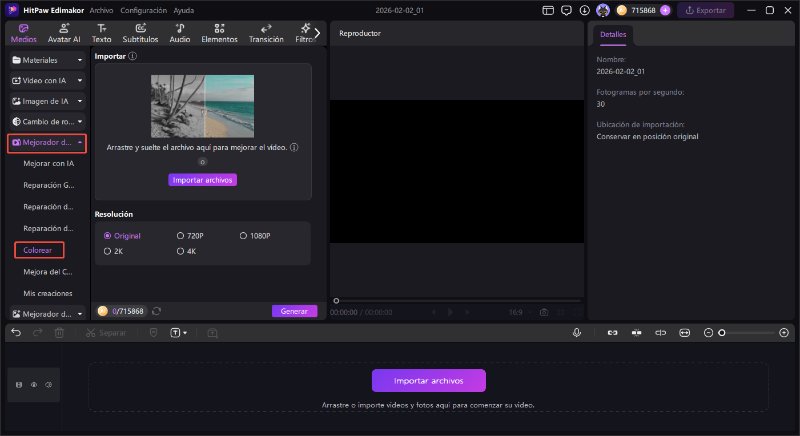Screen dimensions: 800x436
Task: Click the Generar button
Action: point(294,311)
